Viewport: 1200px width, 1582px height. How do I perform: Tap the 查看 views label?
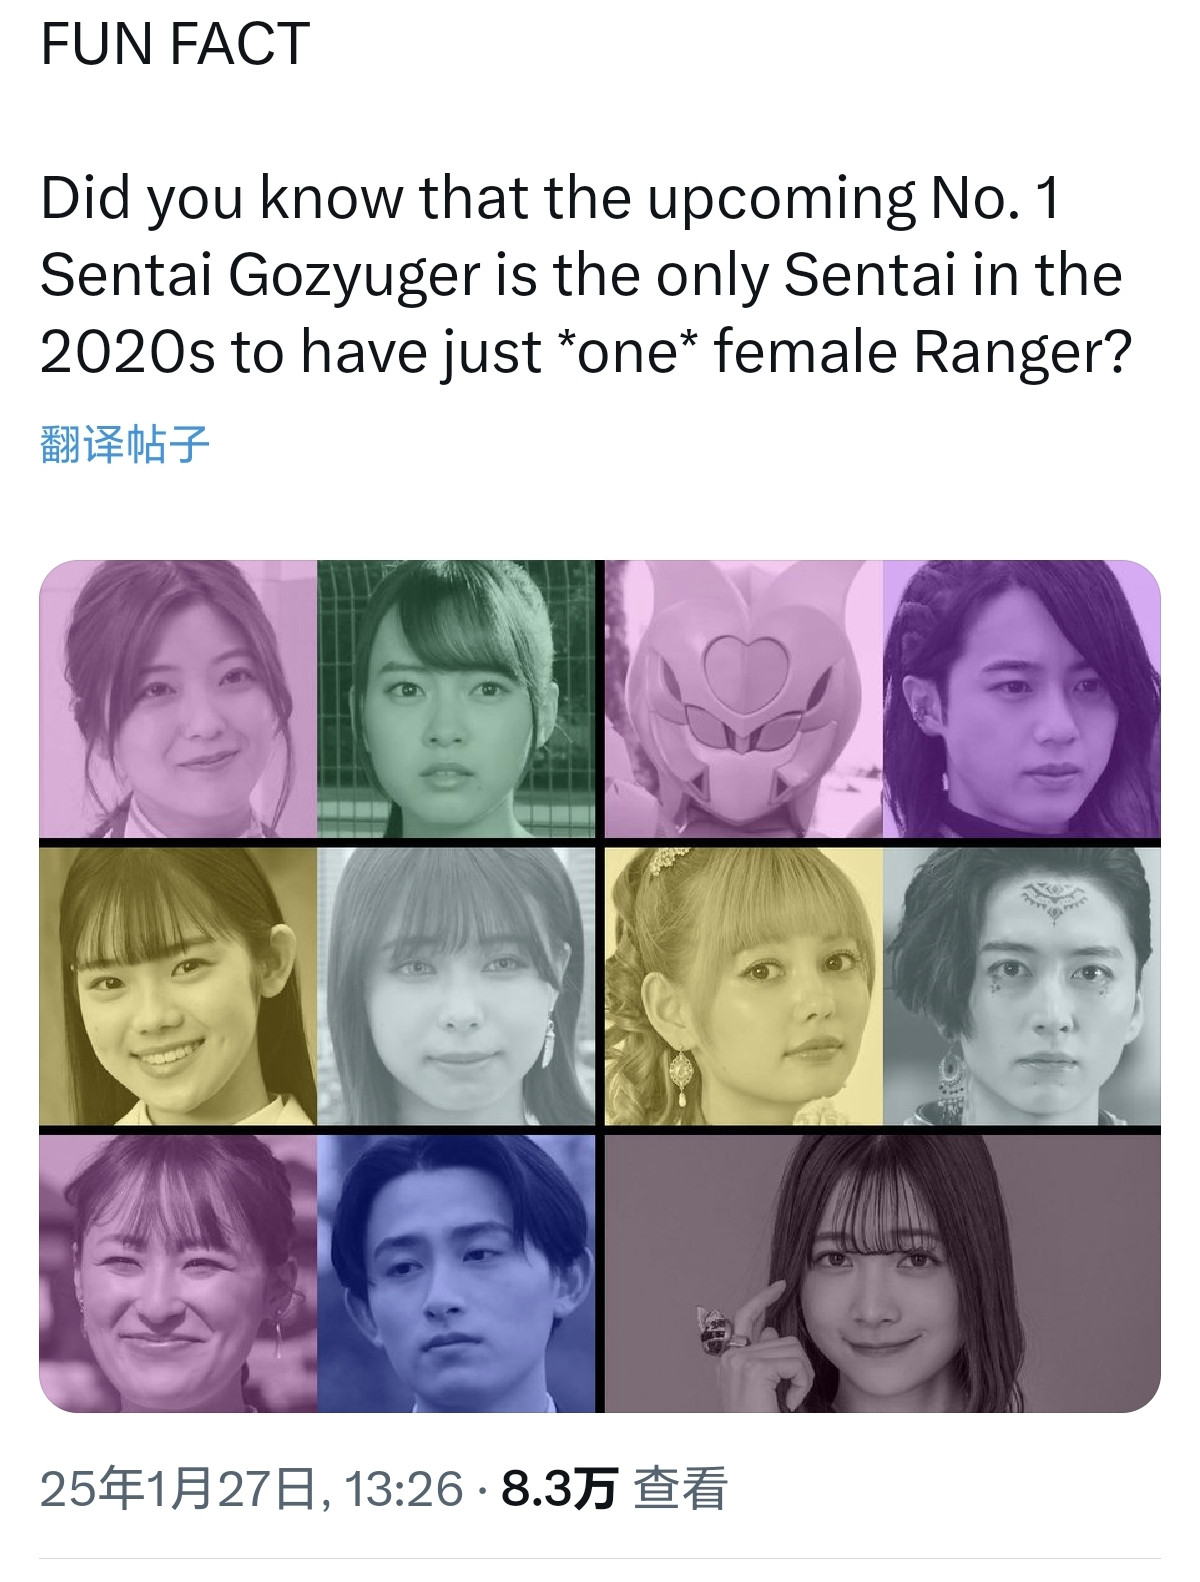[x=681, y=1489]
